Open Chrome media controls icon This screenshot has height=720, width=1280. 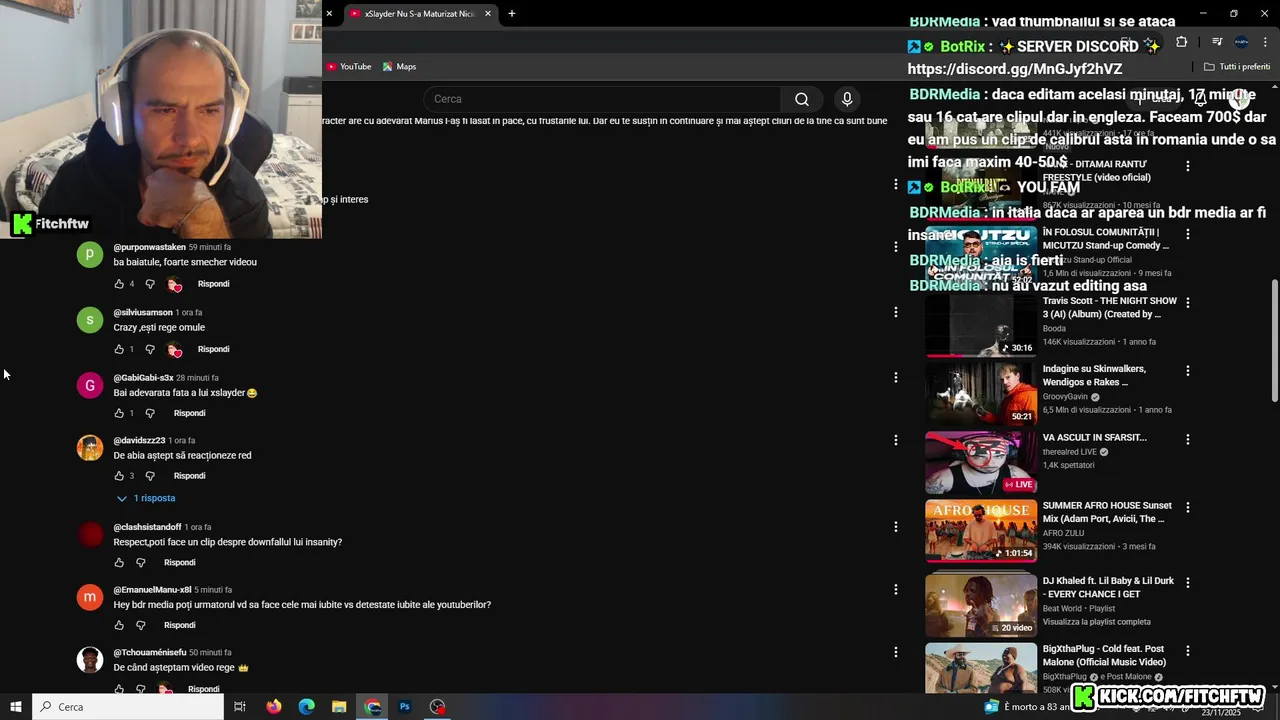point(1217,42)
